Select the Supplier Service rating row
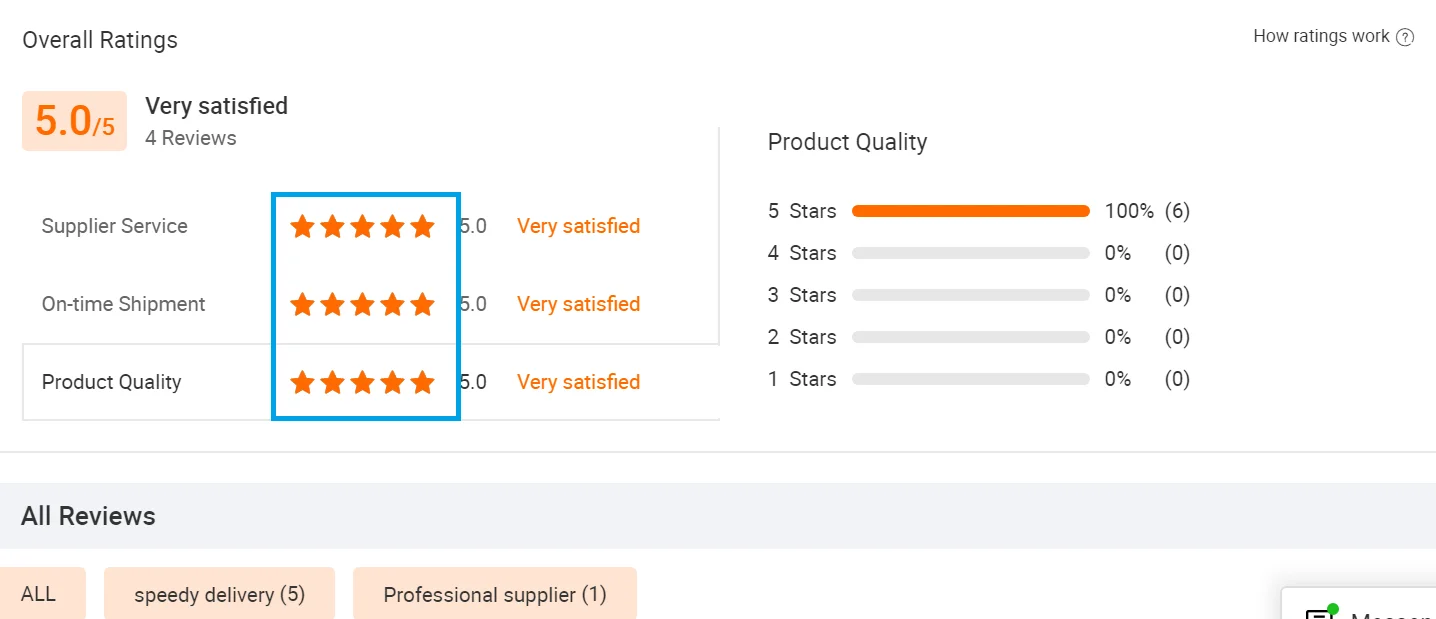The height and width of the screenshot is (619, 1436). [115, 227]
